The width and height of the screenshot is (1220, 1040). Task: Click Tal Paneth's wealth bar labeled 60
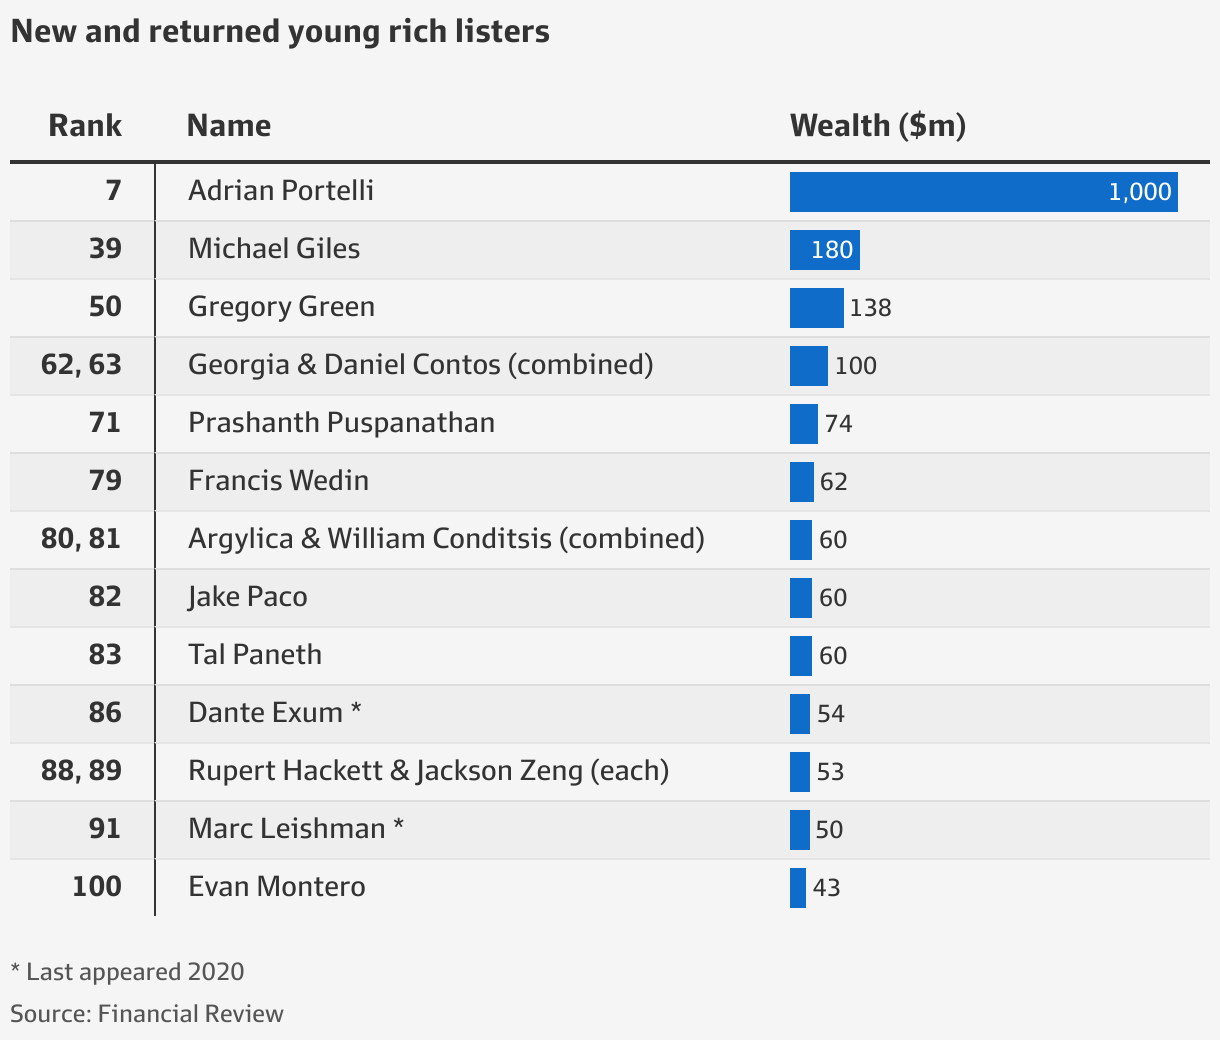pyautogui.click(x=801, y=656)
